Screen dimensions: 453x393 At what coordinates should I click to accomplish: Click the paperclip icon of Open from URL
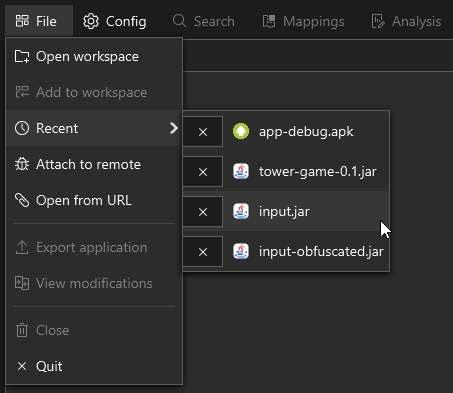point(22,200)
